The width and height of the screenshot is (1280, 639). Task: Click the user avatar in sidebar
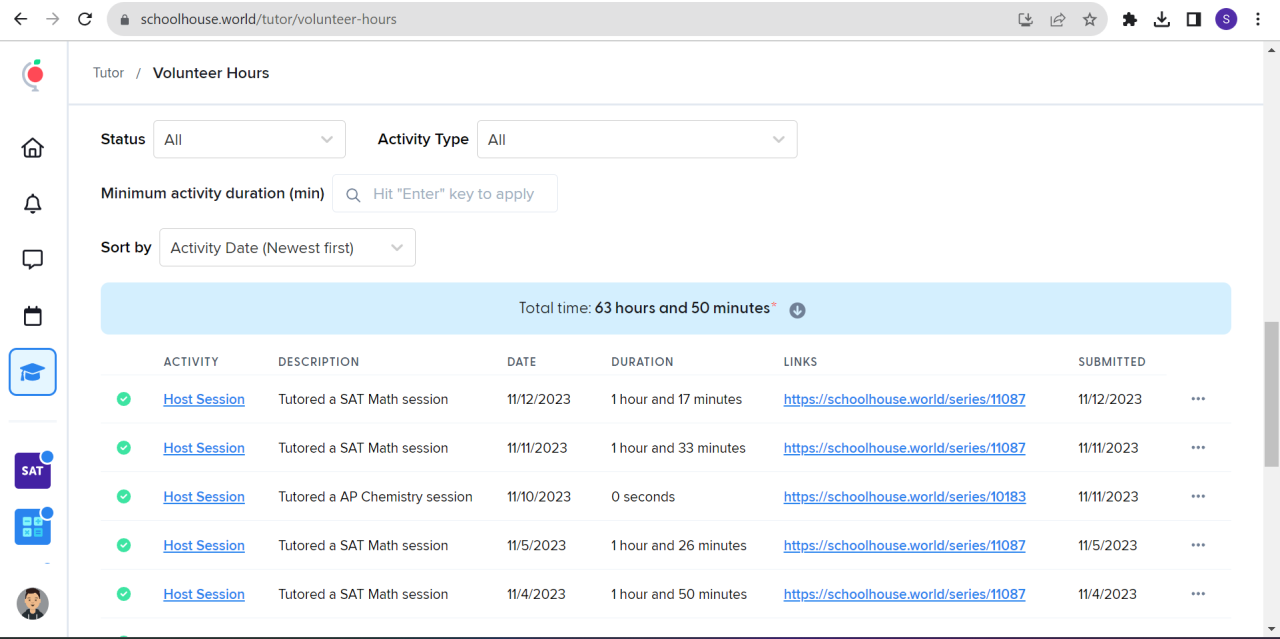click(33, 603)
